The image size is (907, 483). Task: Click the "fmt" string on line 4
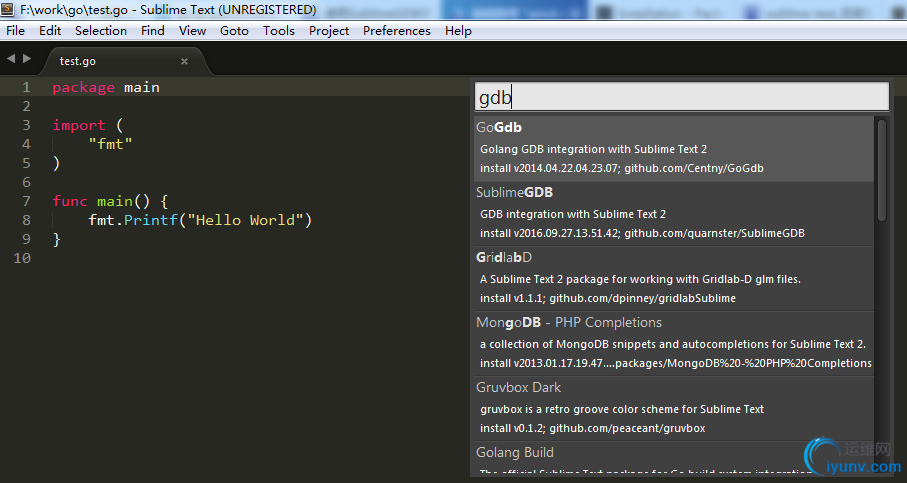pos(110,144)
